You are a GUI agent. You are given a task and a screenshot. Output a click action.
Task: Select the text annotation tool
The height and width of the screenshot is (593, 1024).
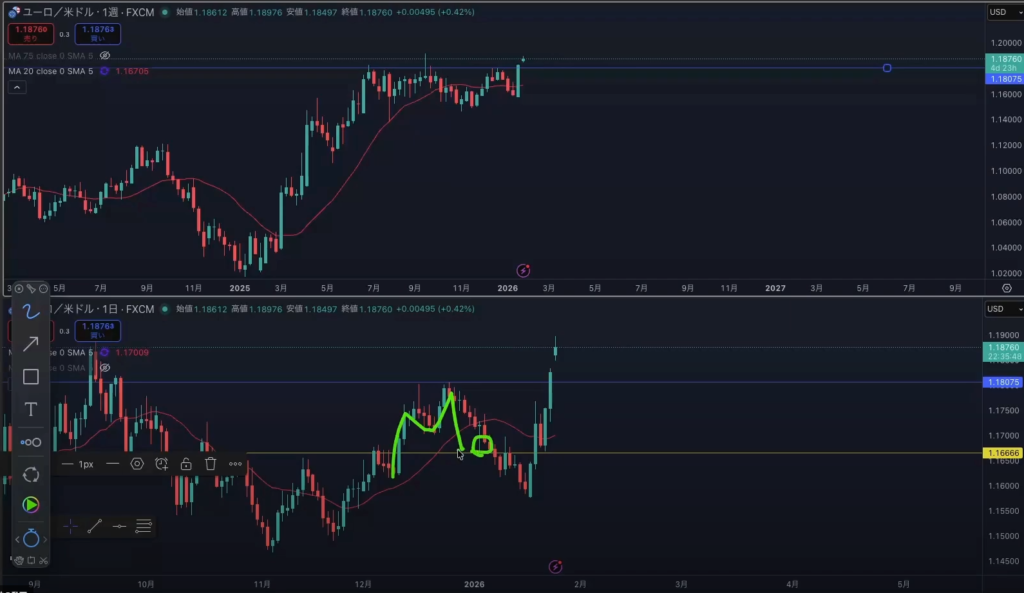[x=31, y=409]
